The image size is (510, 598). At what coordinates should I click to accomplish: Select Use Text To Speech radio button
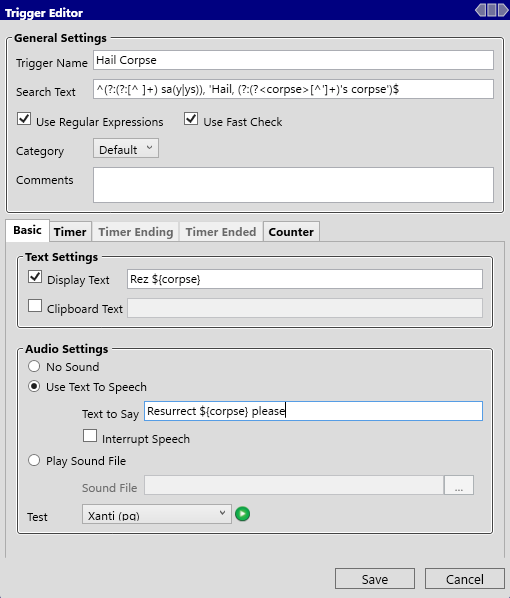pyautogui.click(x=34, y=386)
